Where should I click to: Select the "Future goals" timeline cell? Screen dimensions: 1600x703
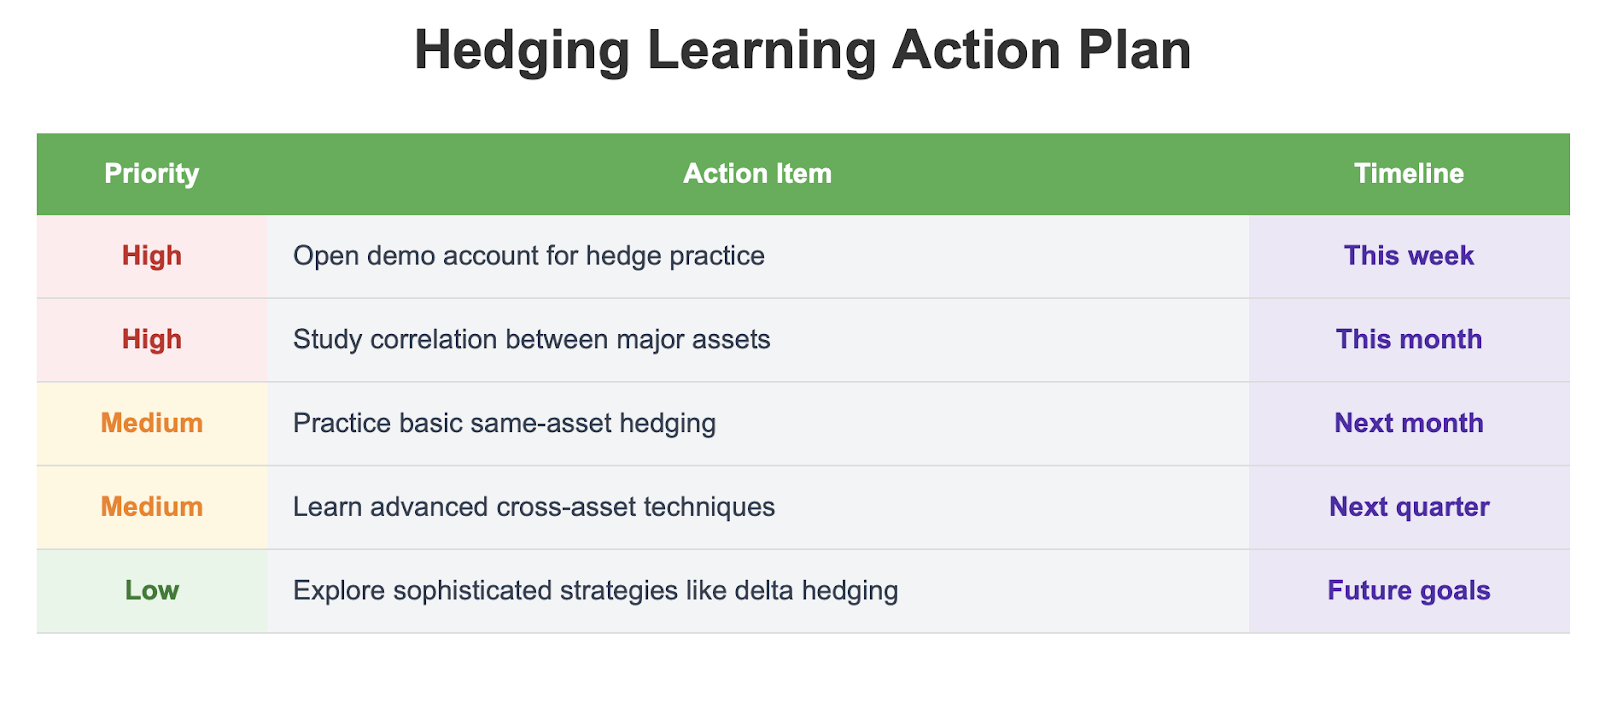1408,591
